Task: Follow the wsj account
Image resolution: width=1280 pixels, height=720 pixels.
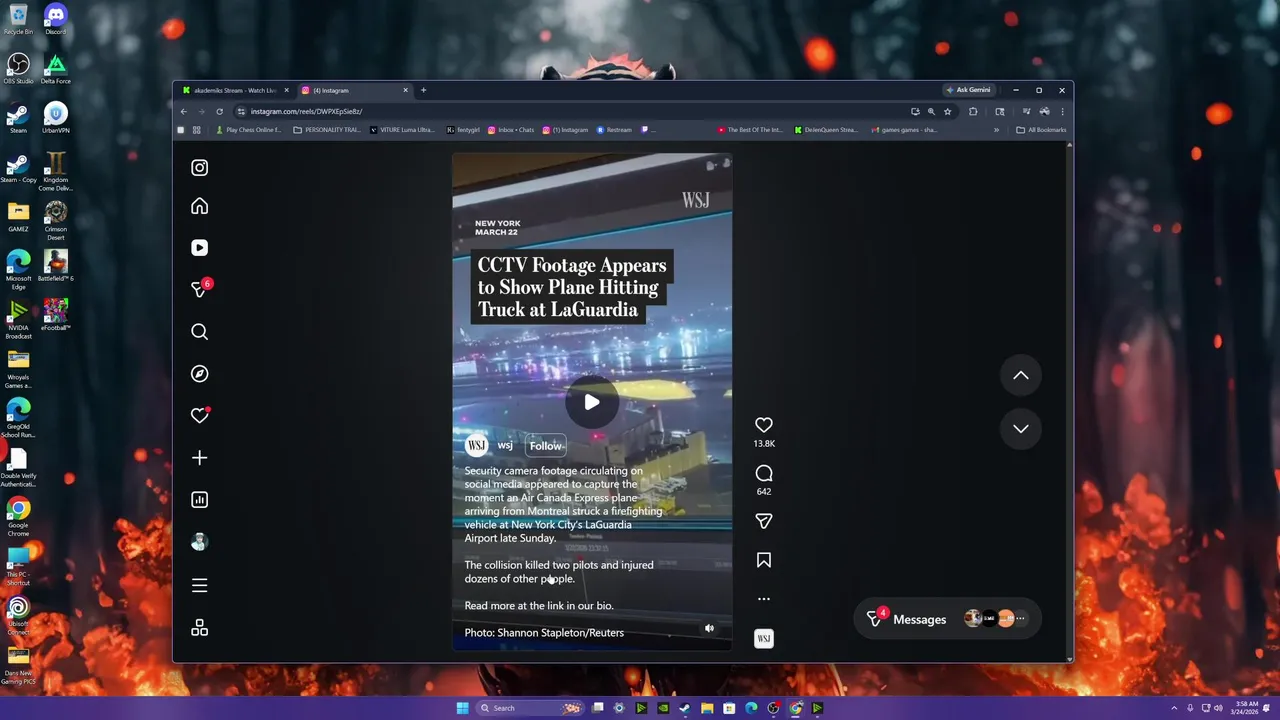Action: 546,446
